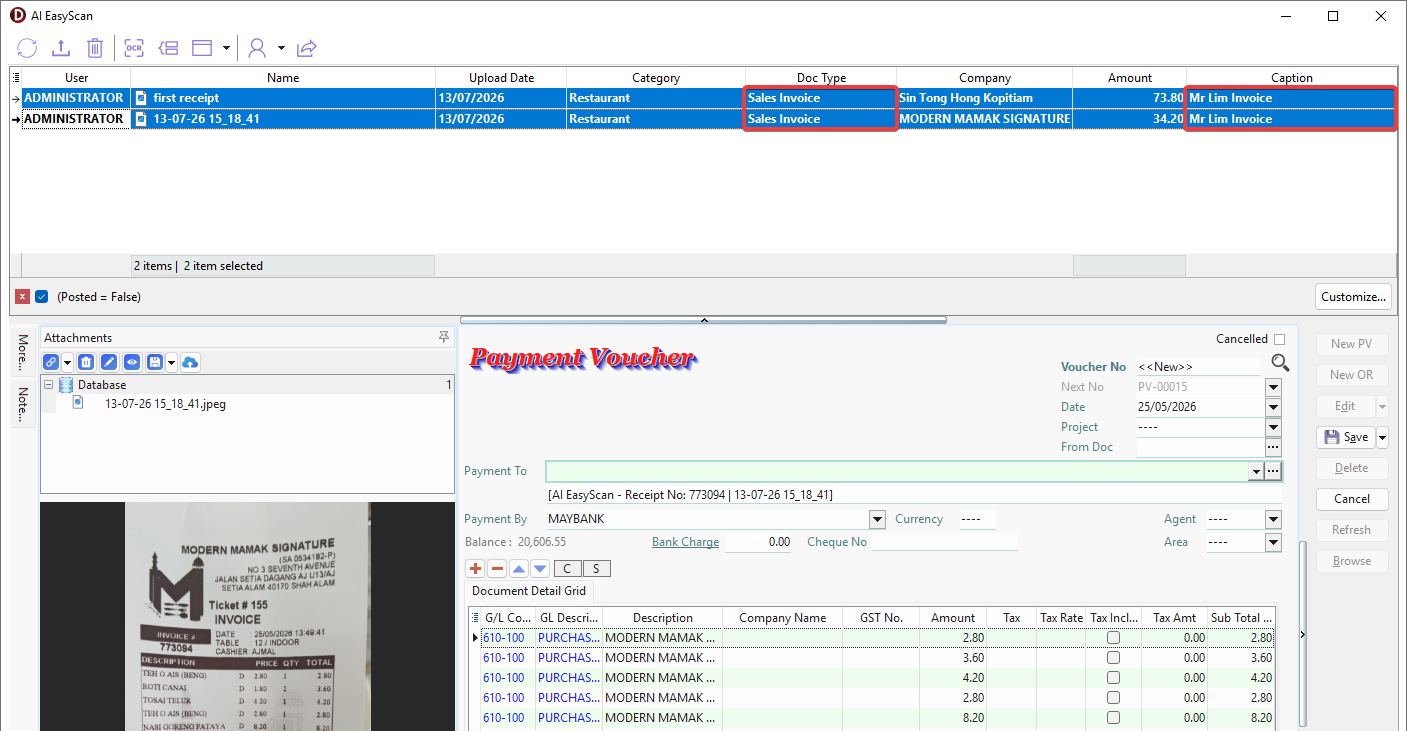Screen dimensions: 1407x731
Task: Add a detail row with the red plus icon
Action: click(476, 569)
